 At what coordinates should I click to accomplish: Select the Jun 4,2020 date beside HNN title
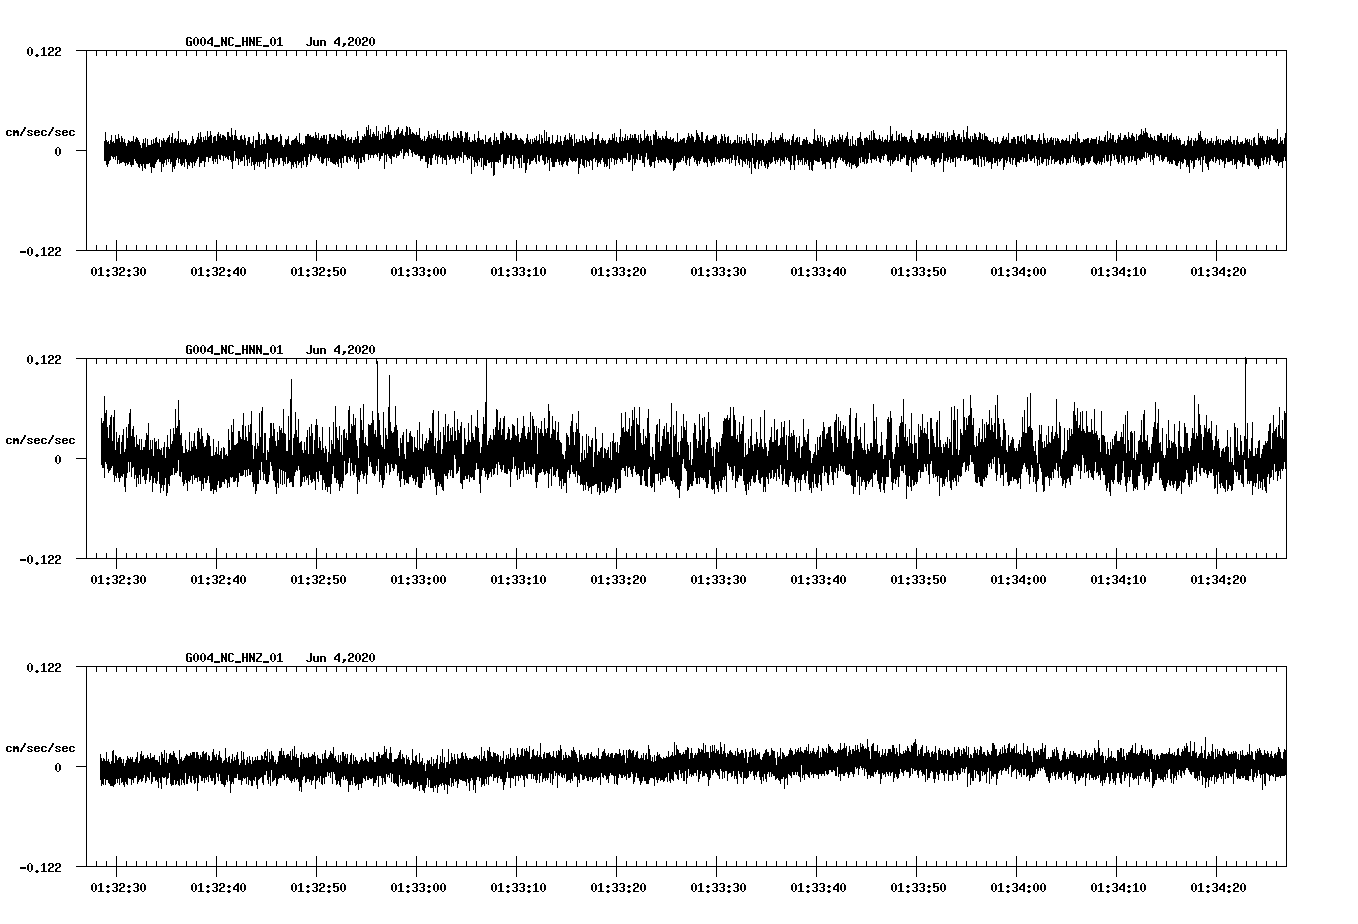pyautogui.click(x=341, y=350)
